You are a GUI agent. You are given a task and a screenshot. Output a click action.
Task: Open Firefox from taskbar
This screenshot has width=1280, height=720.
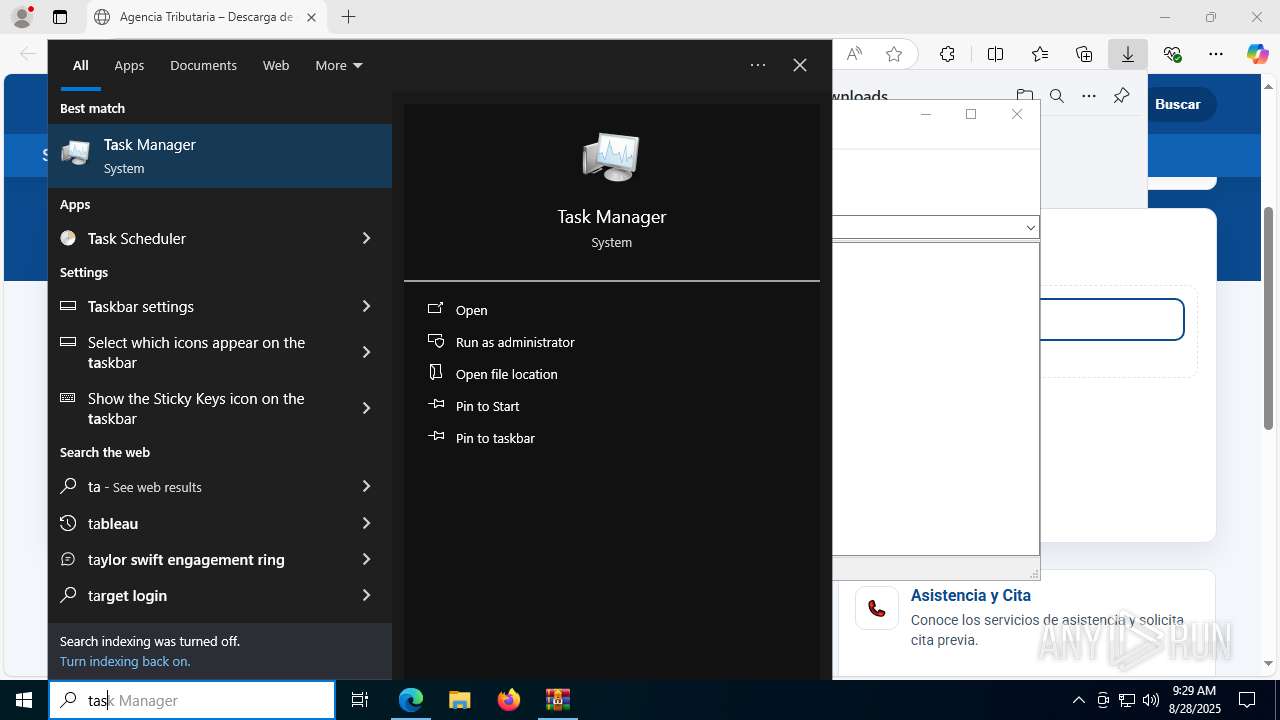click(509, 700)
